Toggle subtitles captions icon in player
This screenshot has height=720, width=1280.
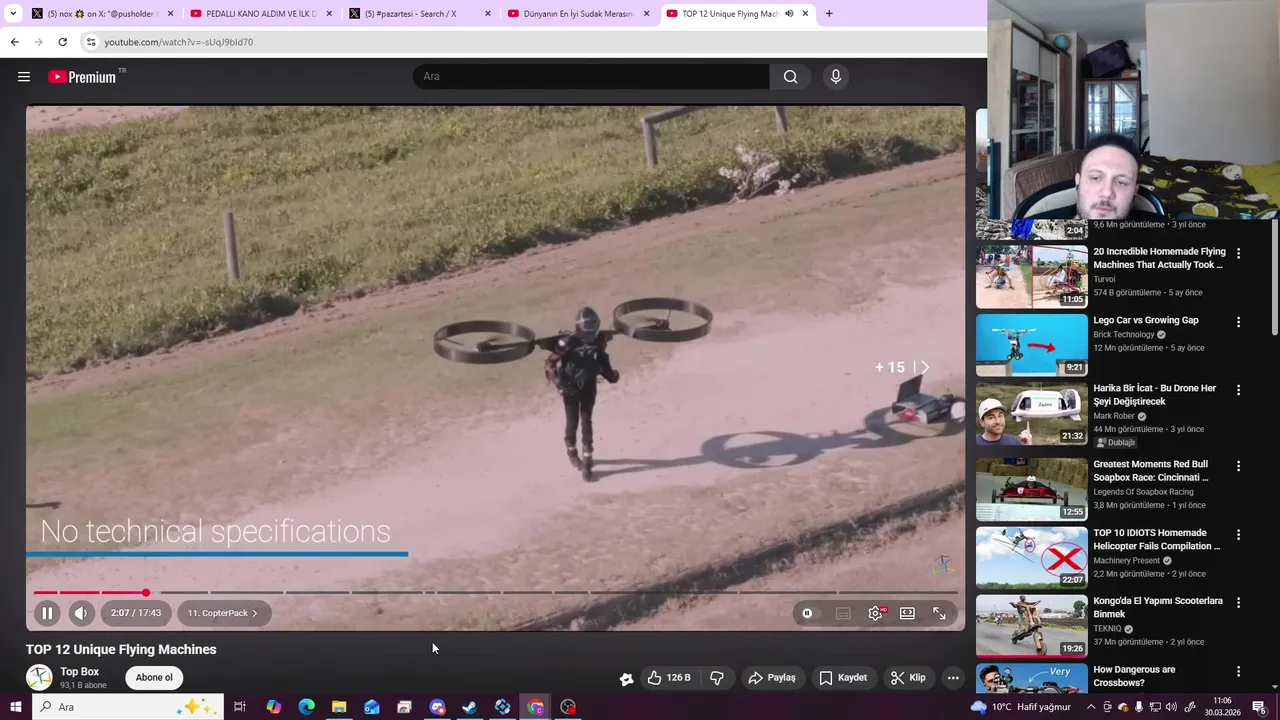[843, 613]
